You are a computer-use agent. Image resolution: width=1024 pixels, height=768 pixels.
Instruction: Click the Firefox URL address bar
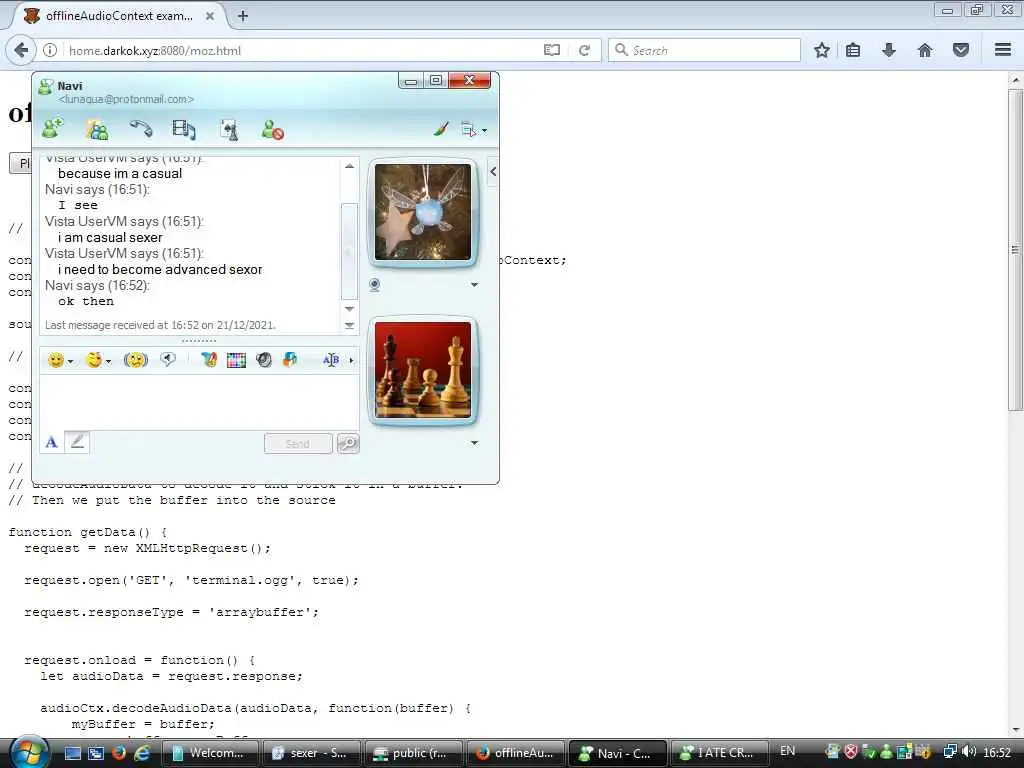coord(300,50)
